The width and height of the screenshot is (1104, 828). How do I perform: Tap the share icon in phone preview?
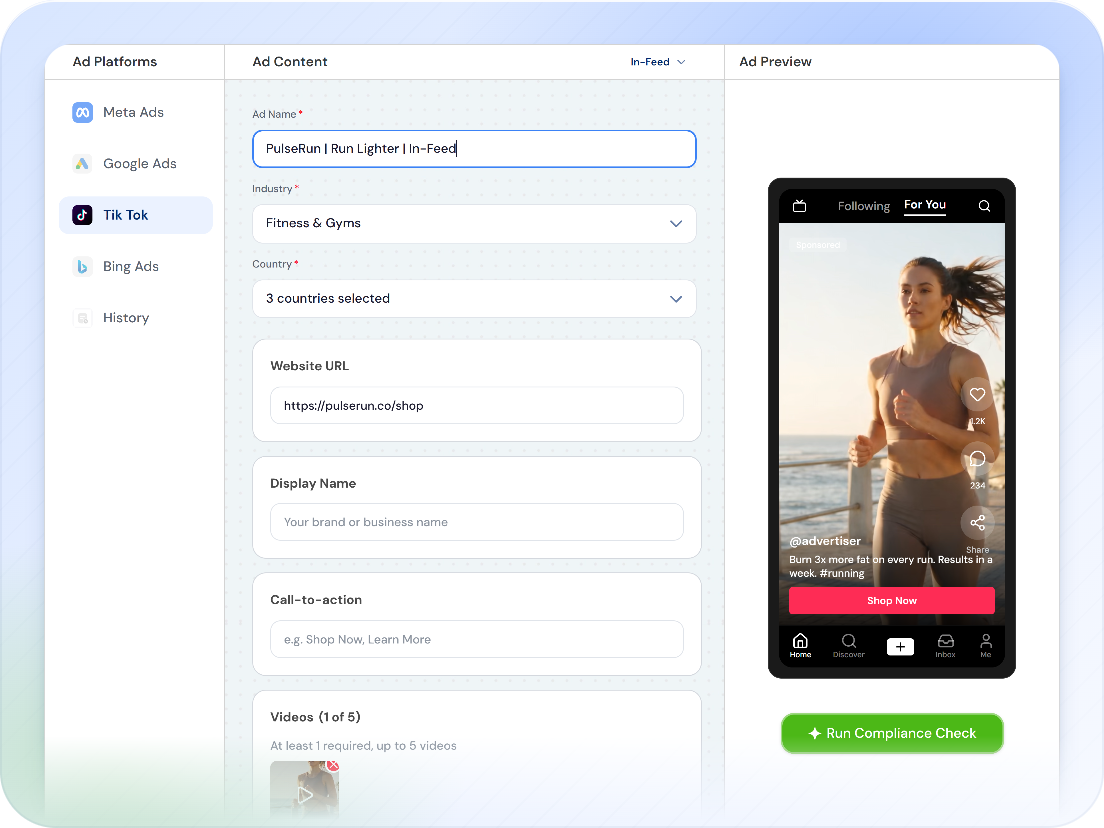tap(977, 523)
